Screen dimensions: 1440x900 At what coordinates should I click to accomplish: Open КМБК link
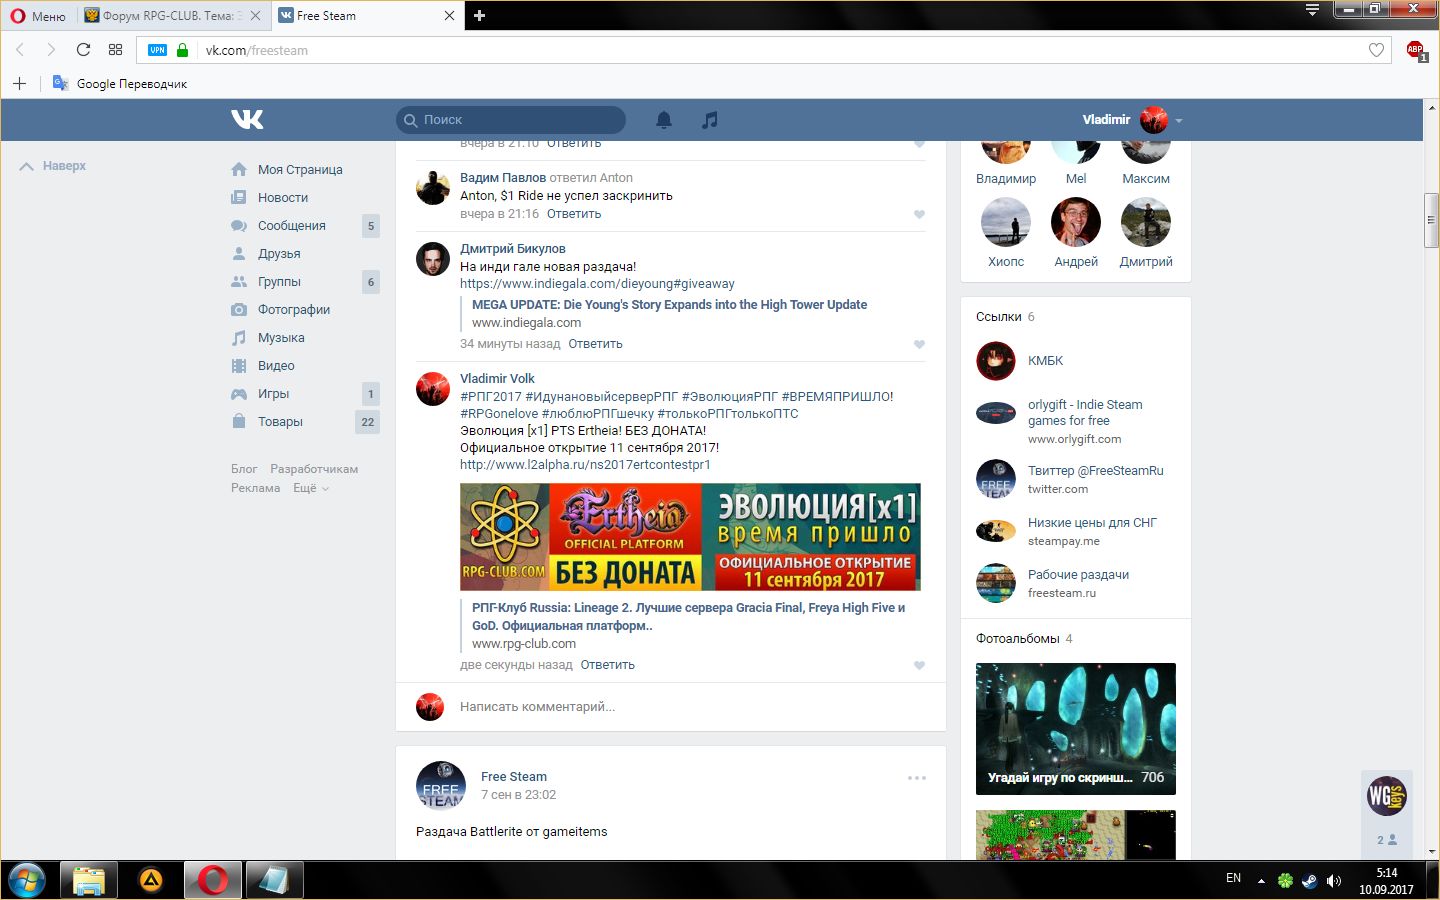[1045, 361]
